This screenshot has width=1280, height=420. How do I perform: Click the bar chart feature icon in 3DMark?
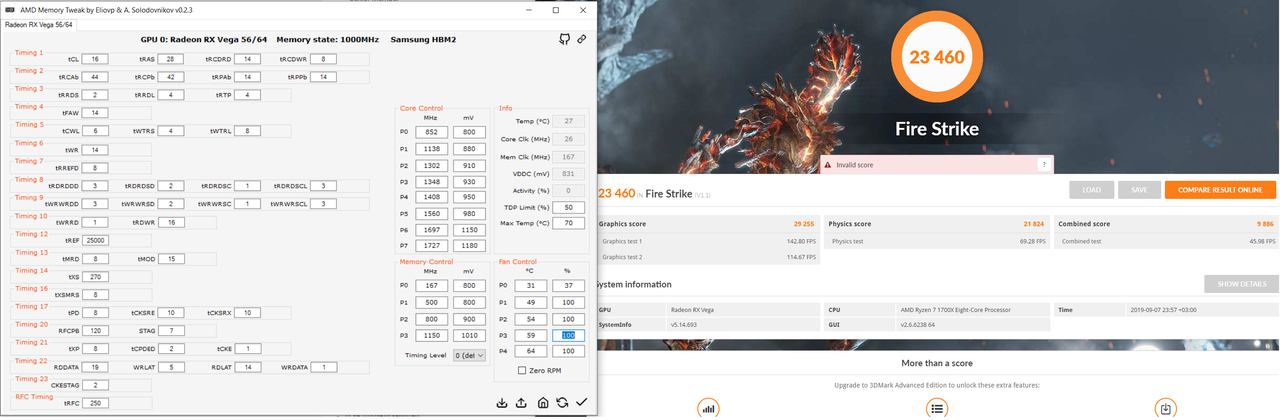[709, 408]
